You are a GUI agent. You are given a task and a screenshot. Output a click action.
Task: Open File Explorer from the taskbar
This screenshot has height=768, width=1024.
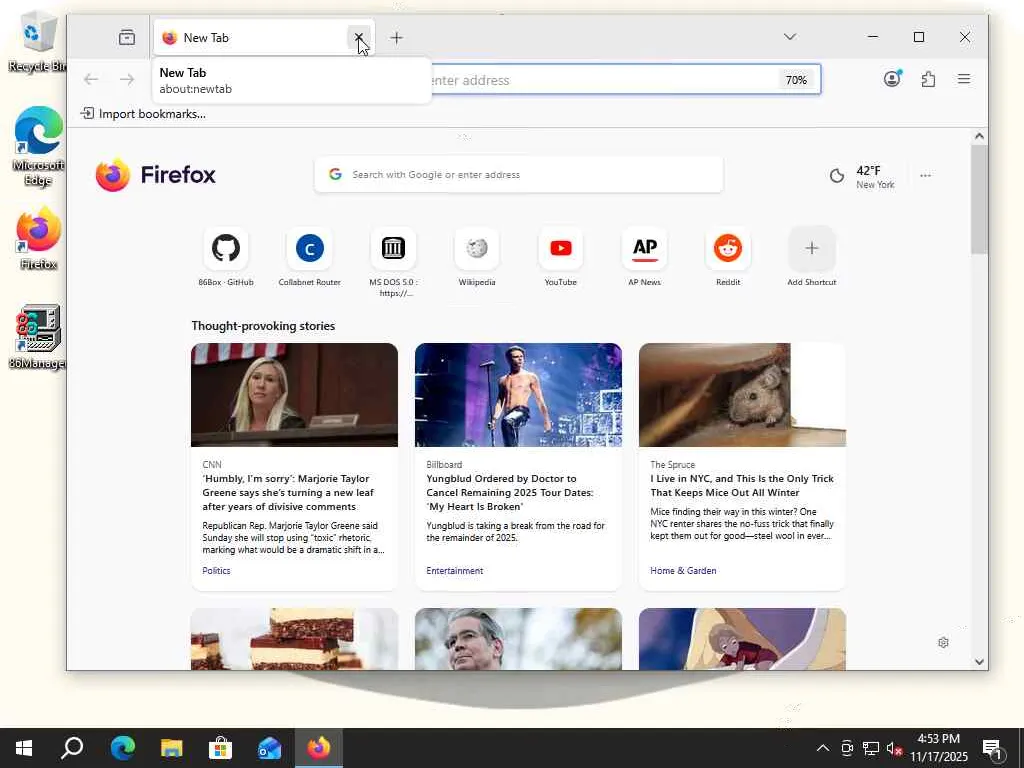172,748
